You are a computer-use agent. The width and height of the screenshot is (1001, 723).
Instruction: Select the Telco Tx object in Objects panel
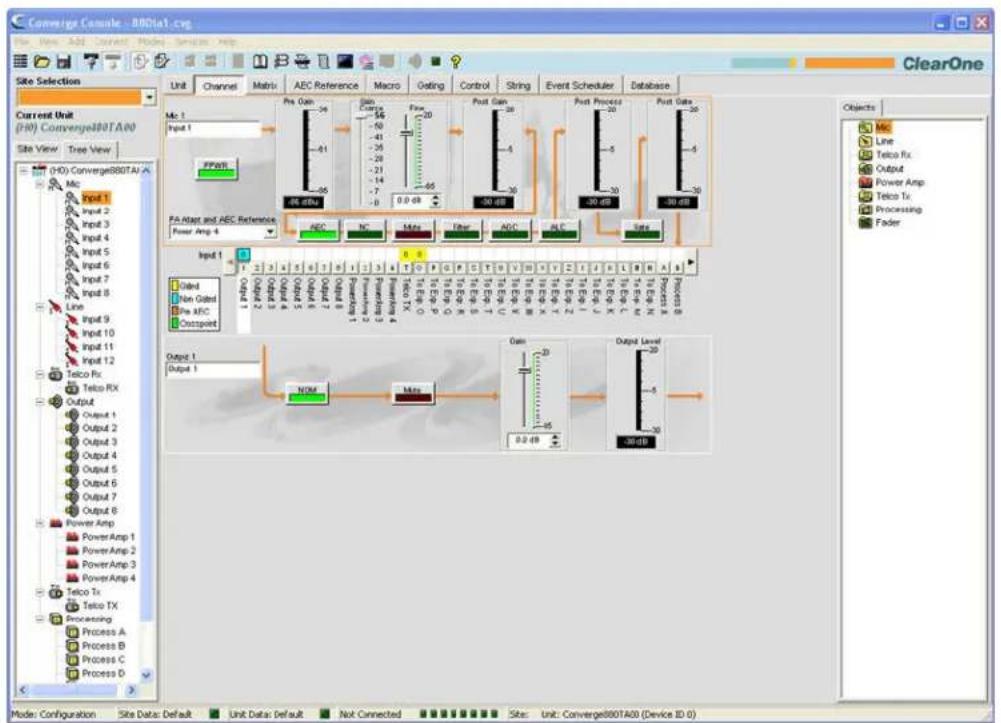tap(886, 196)
